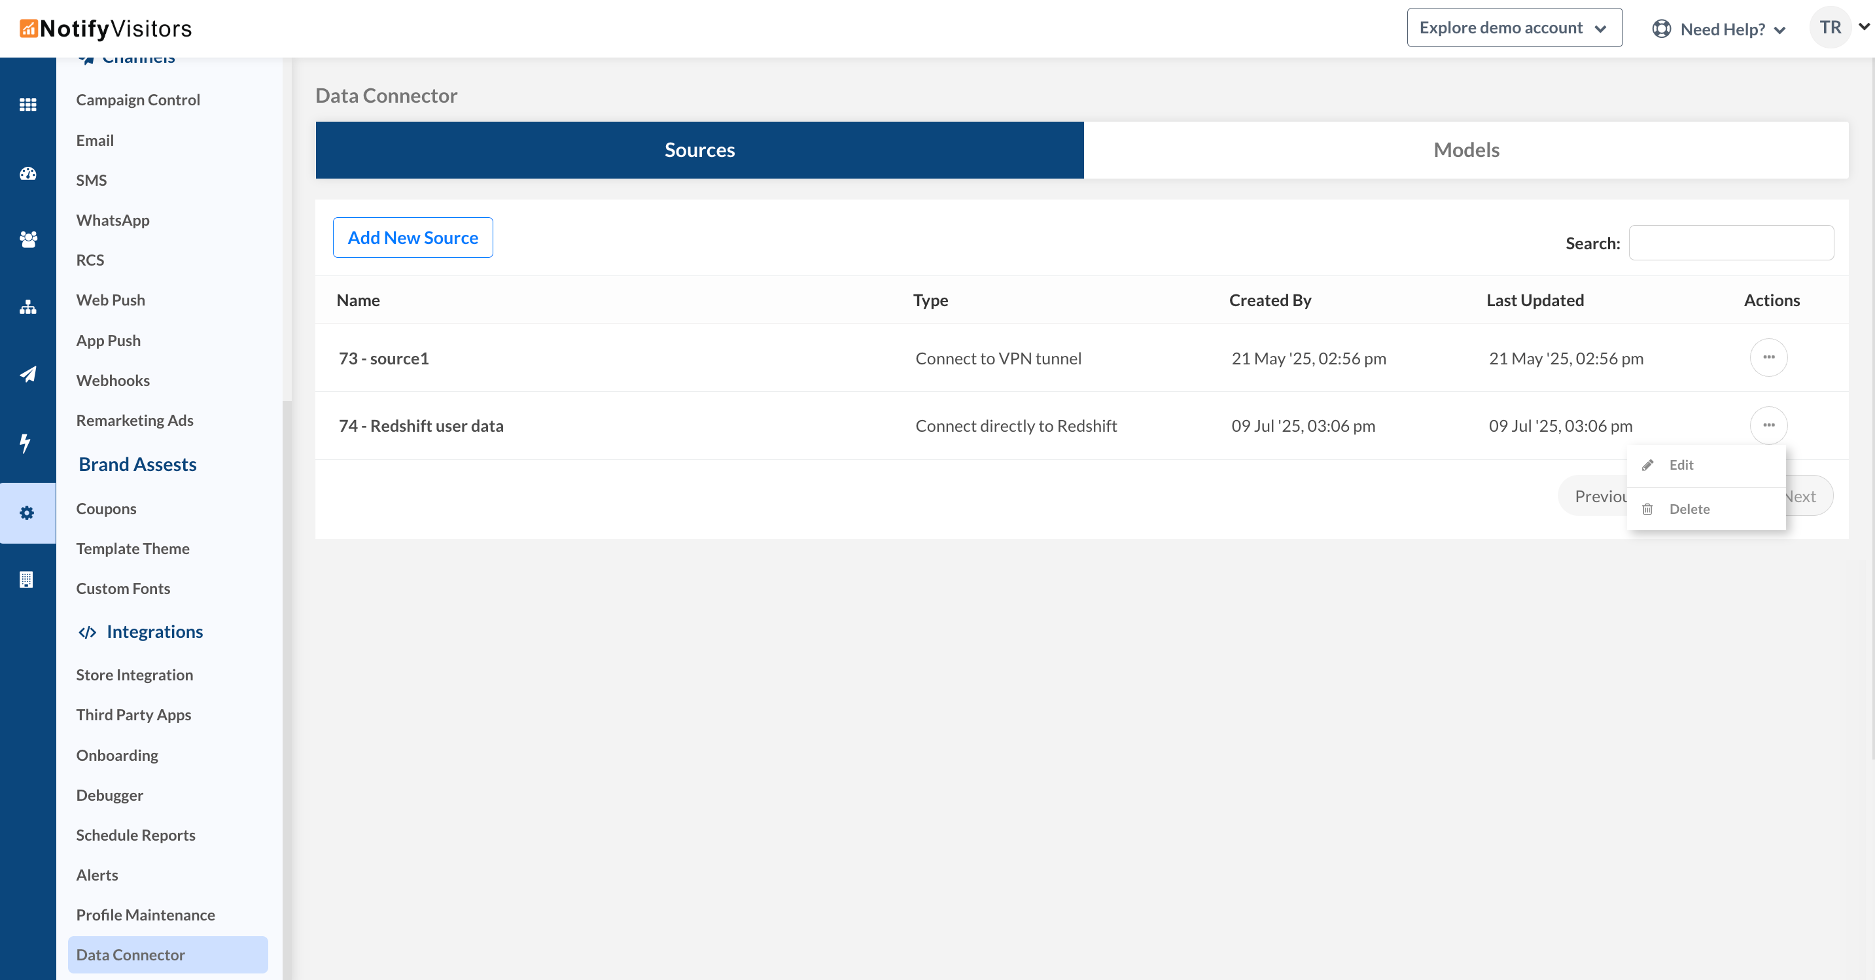
Task: Click the trash icon beside Delete
Action: click(1648, 509)
